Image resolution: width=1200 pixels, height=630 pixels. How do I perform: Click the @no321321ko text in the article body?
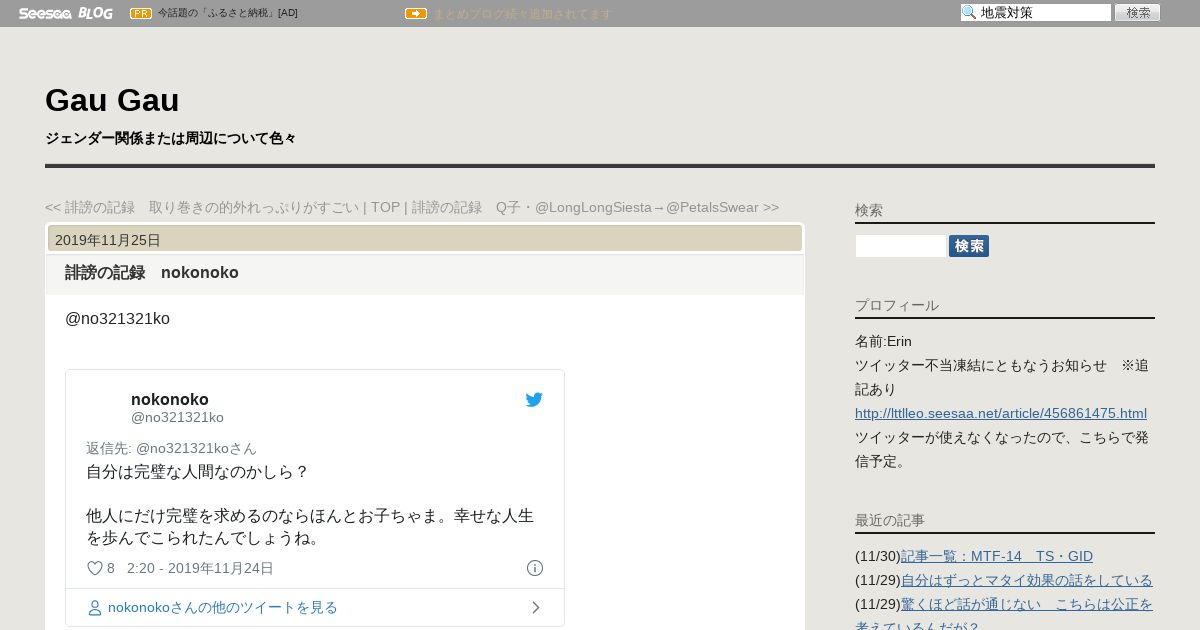[117, 319]
